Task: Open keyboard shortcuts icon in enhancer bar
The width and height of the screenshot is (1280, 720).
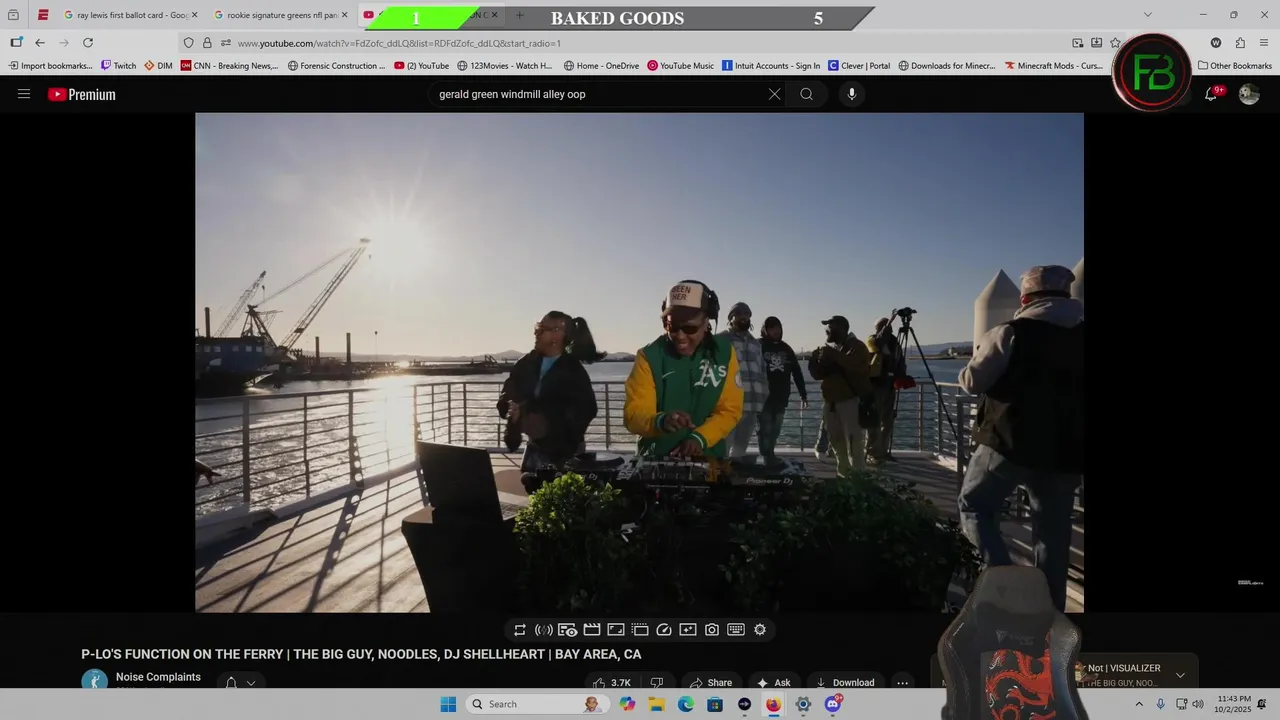Action: pyautogui.click(x=736, y=630)
